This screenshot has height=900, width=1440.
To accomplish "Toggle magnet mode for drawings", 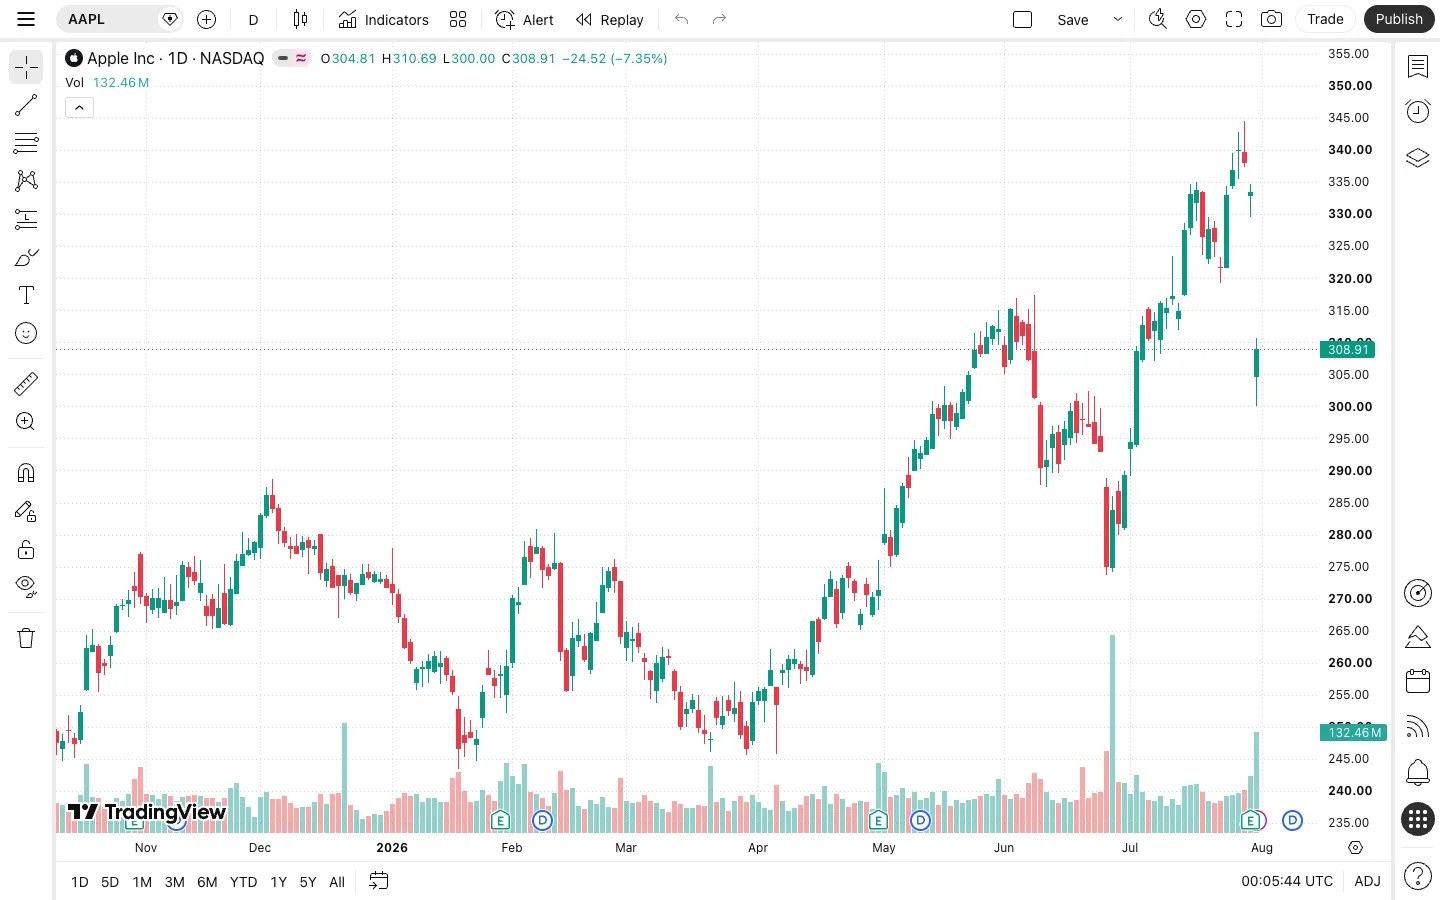I will point(26,472).
